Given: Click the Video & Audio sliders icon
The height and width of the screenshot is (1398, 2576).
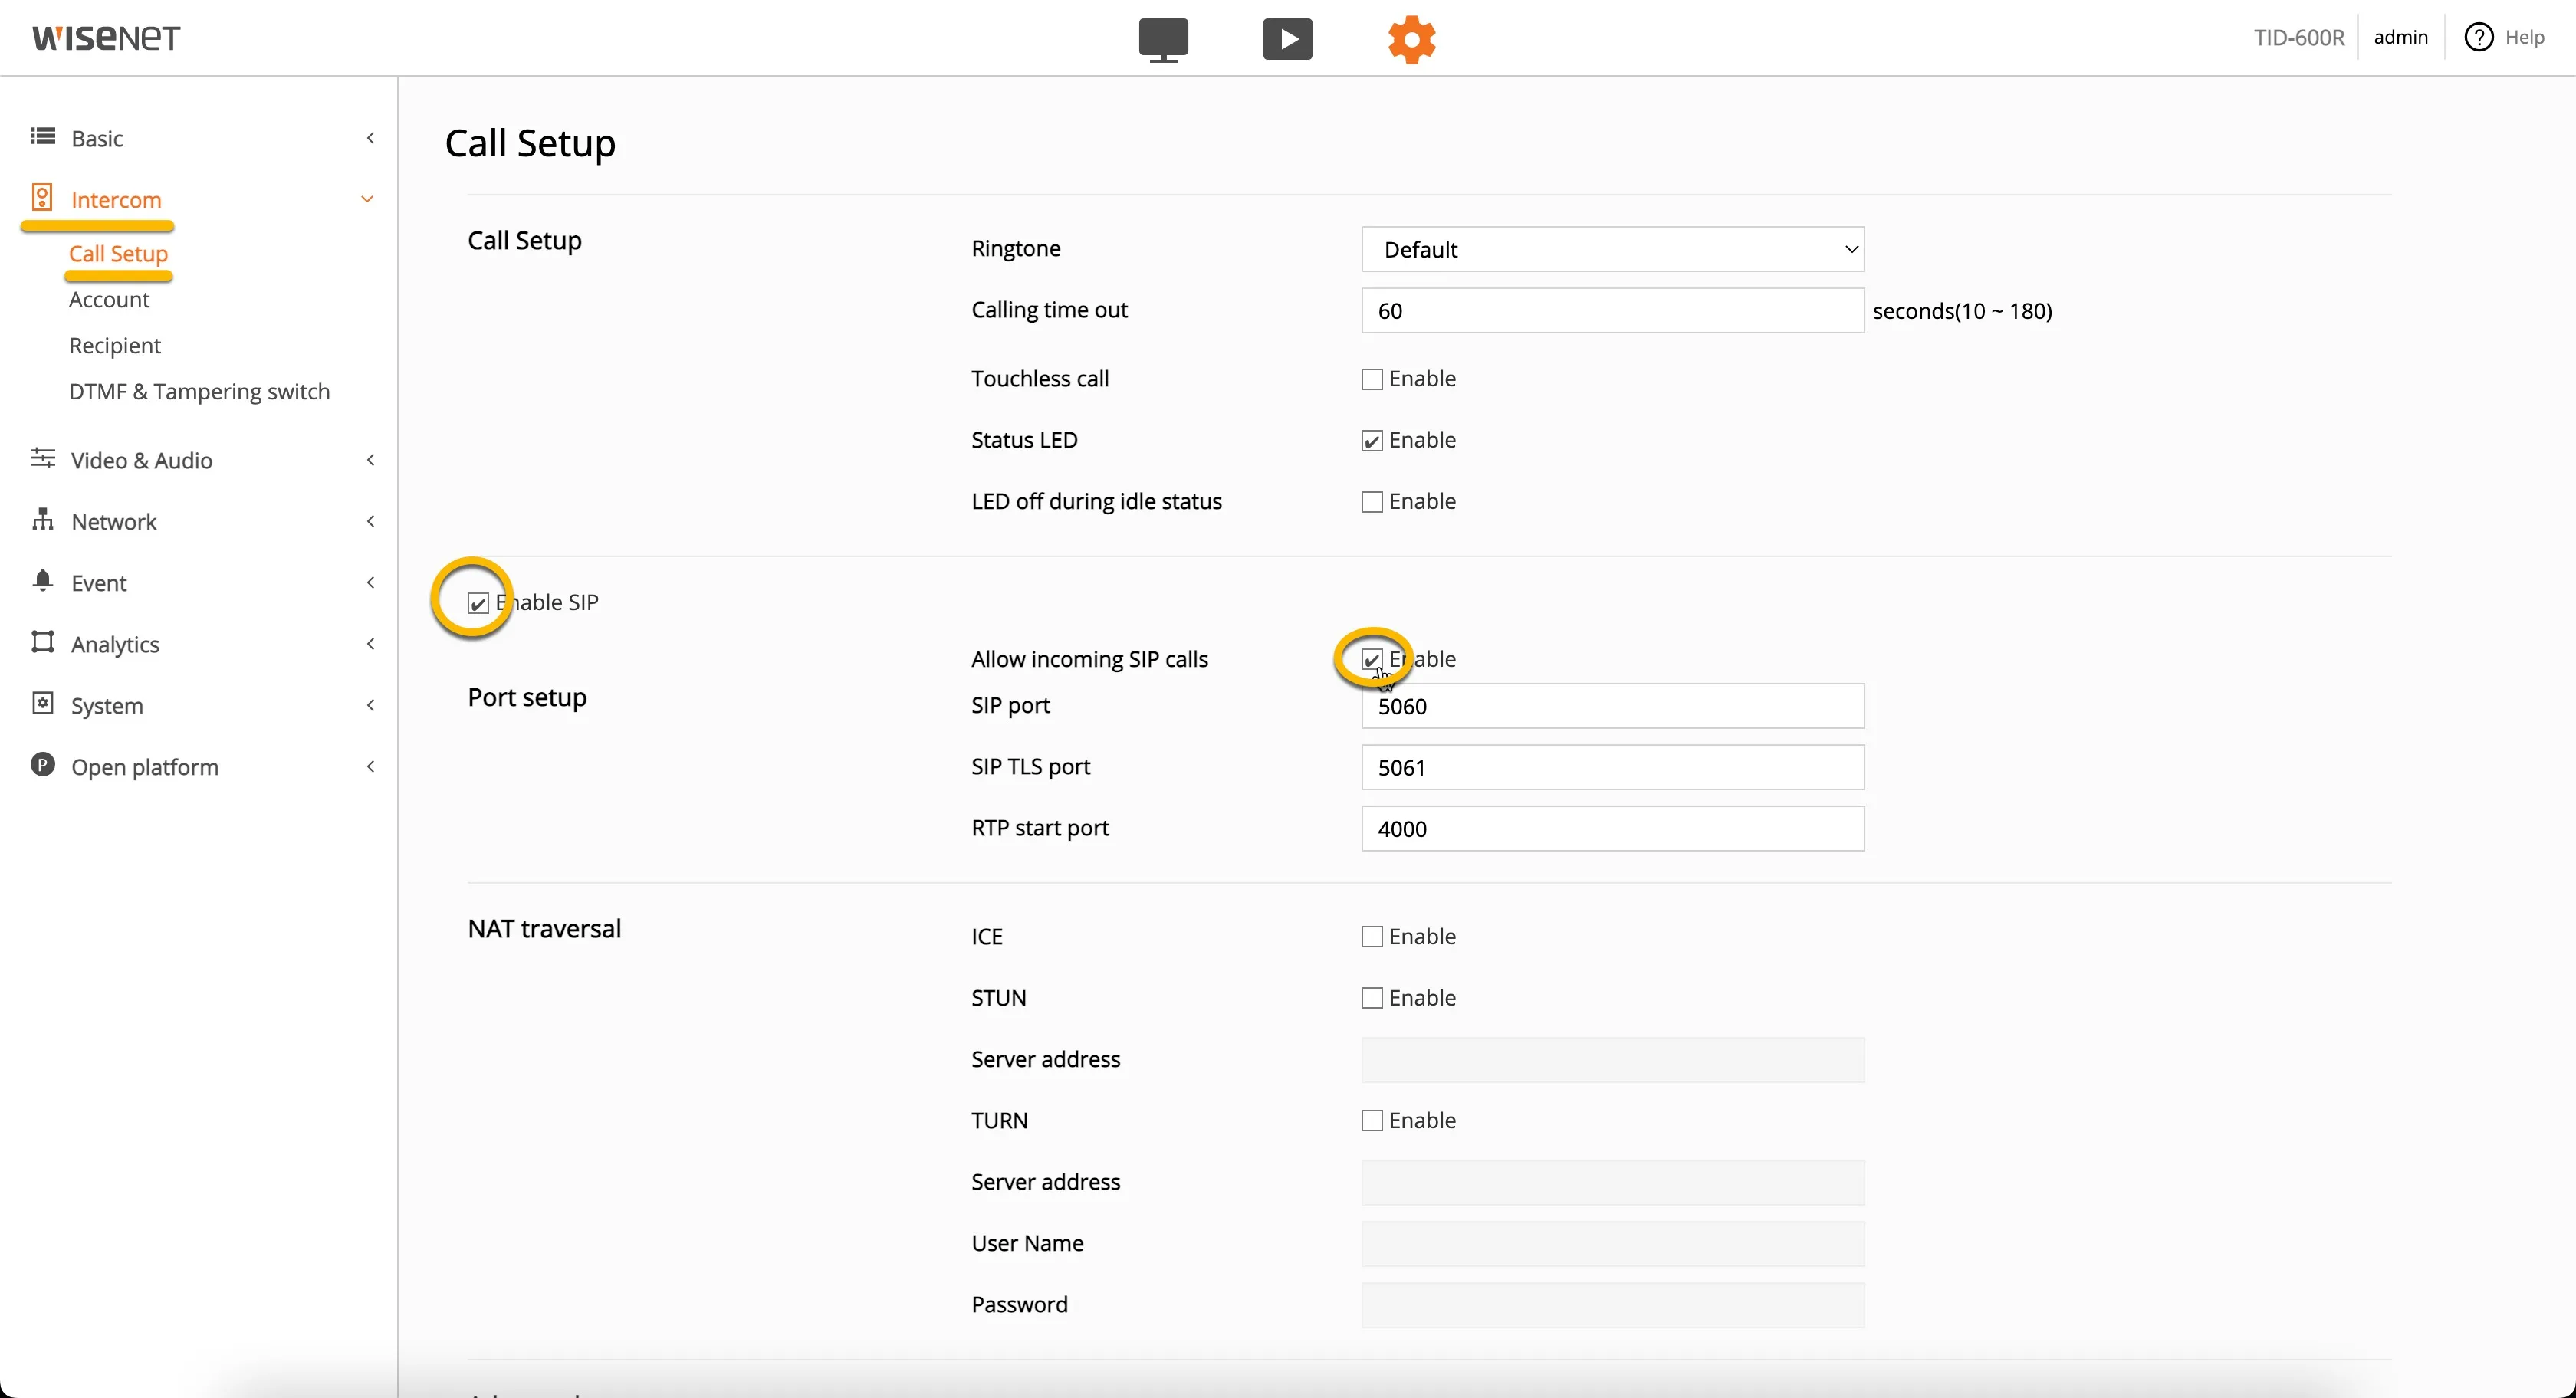Looking at the screenshot, I should point(42,458).
